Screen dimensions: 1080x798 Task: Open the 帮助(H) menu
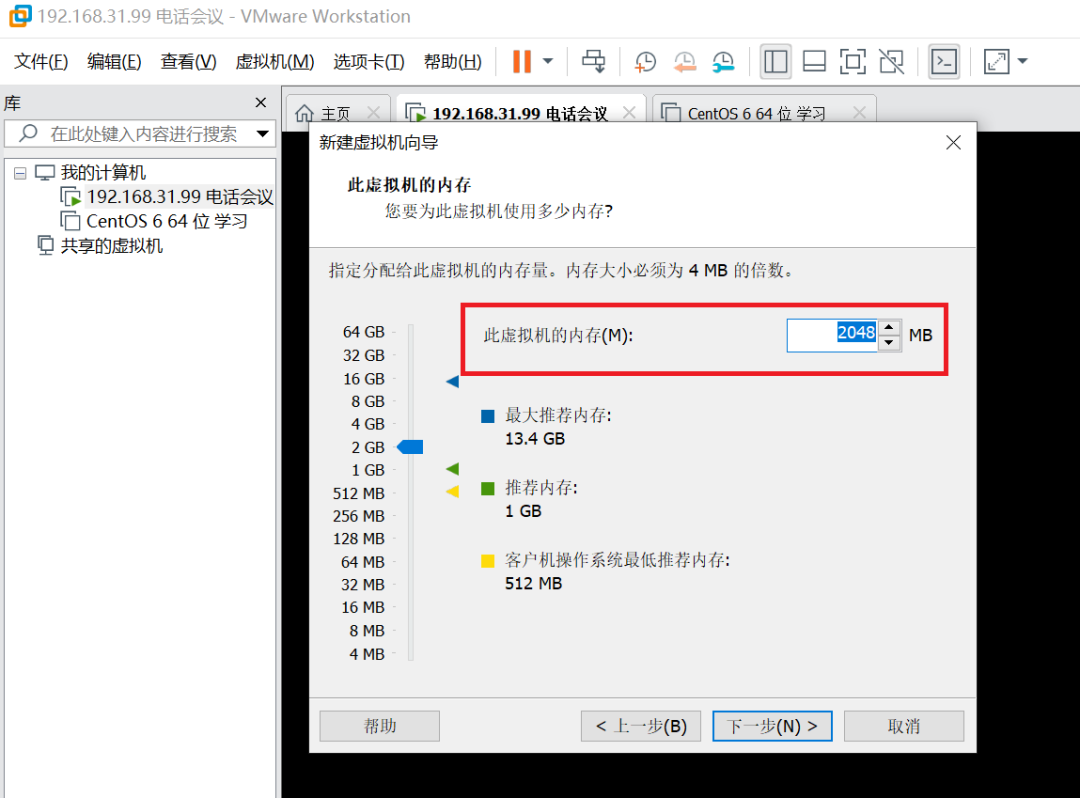point(453,61)
